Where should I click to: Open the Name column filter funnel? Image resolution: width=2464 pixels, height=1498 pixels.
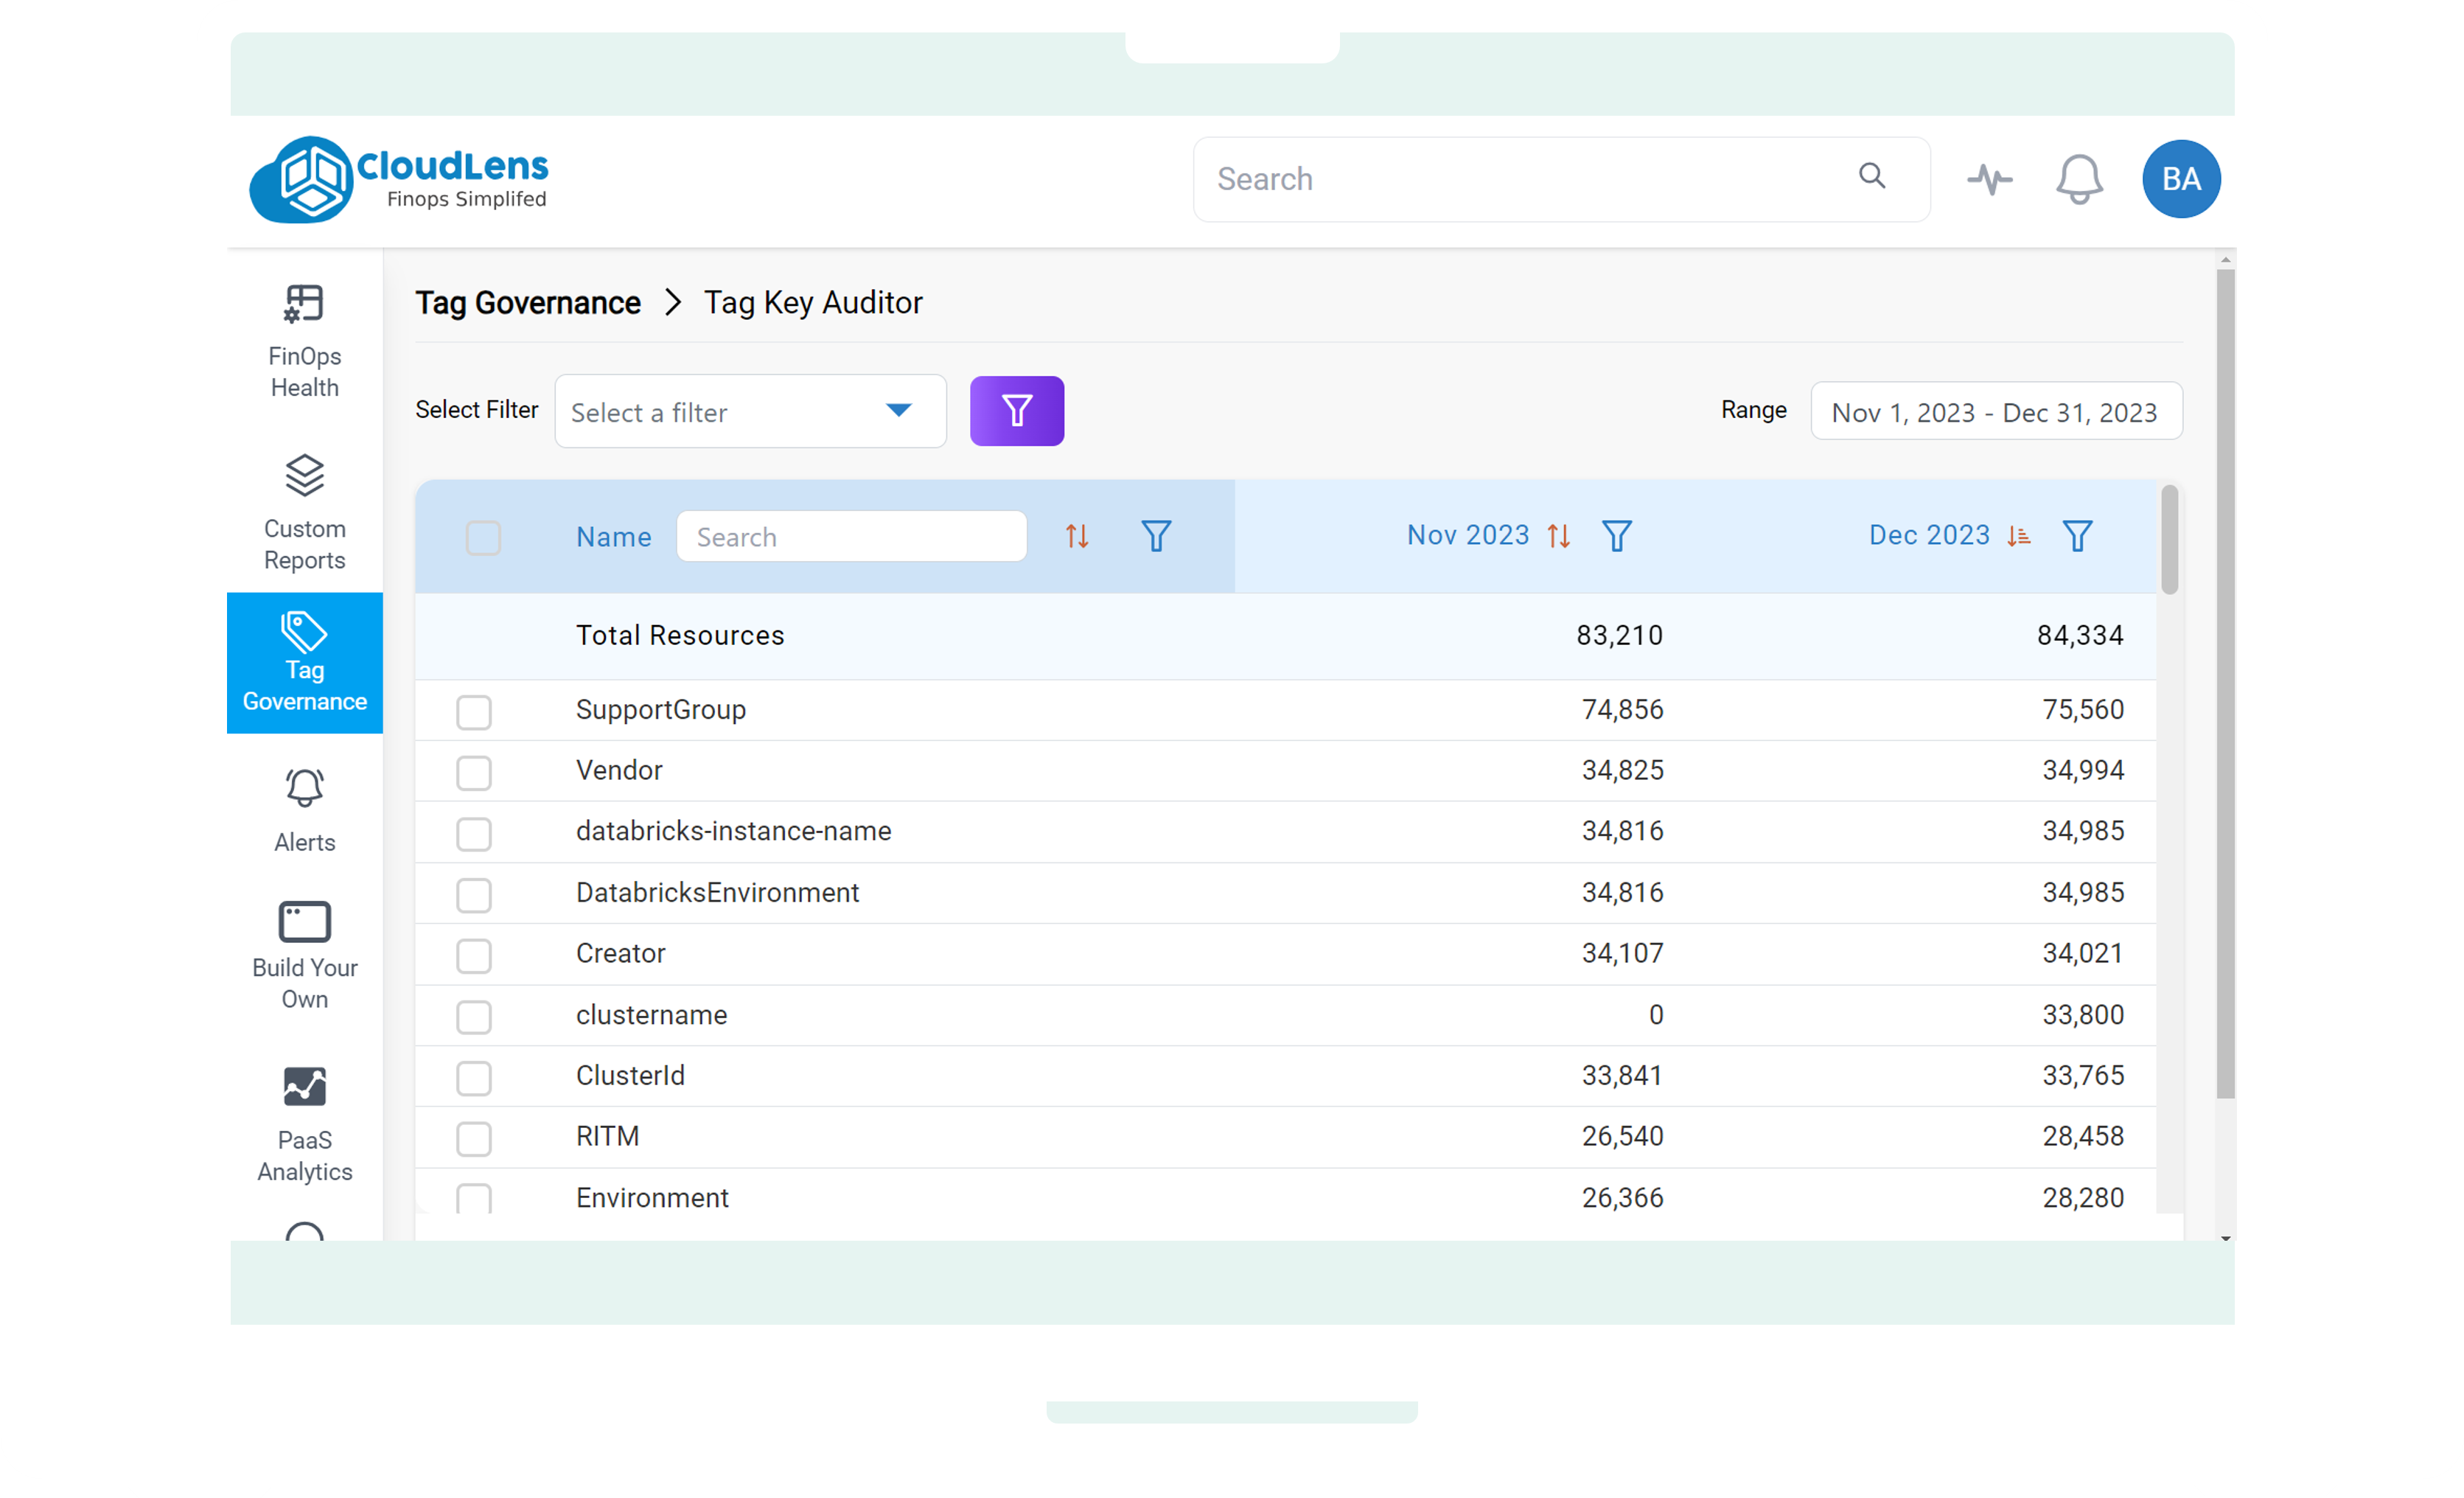pos(1156,537)
